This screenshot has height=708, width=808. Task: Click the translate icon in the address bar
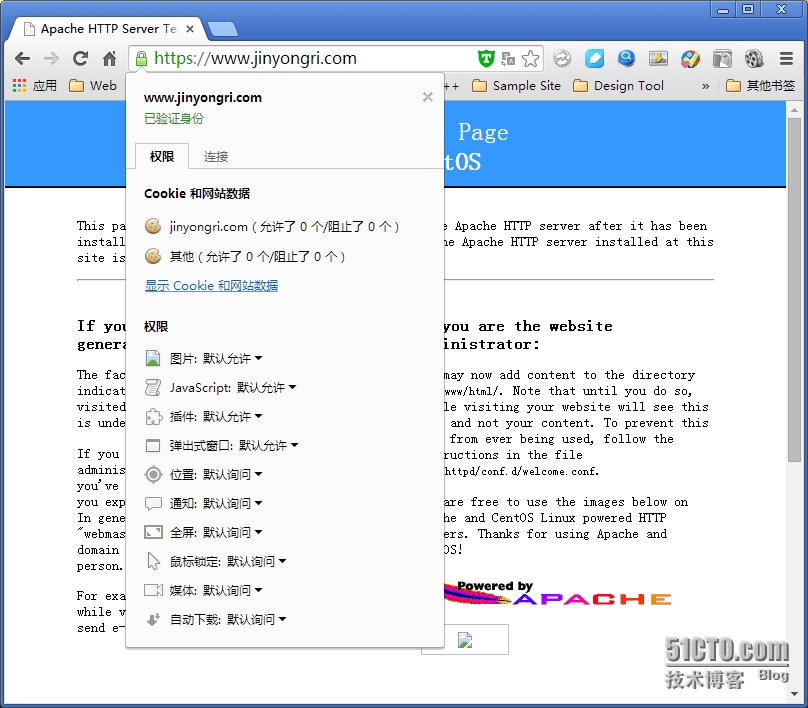point(508,59)
